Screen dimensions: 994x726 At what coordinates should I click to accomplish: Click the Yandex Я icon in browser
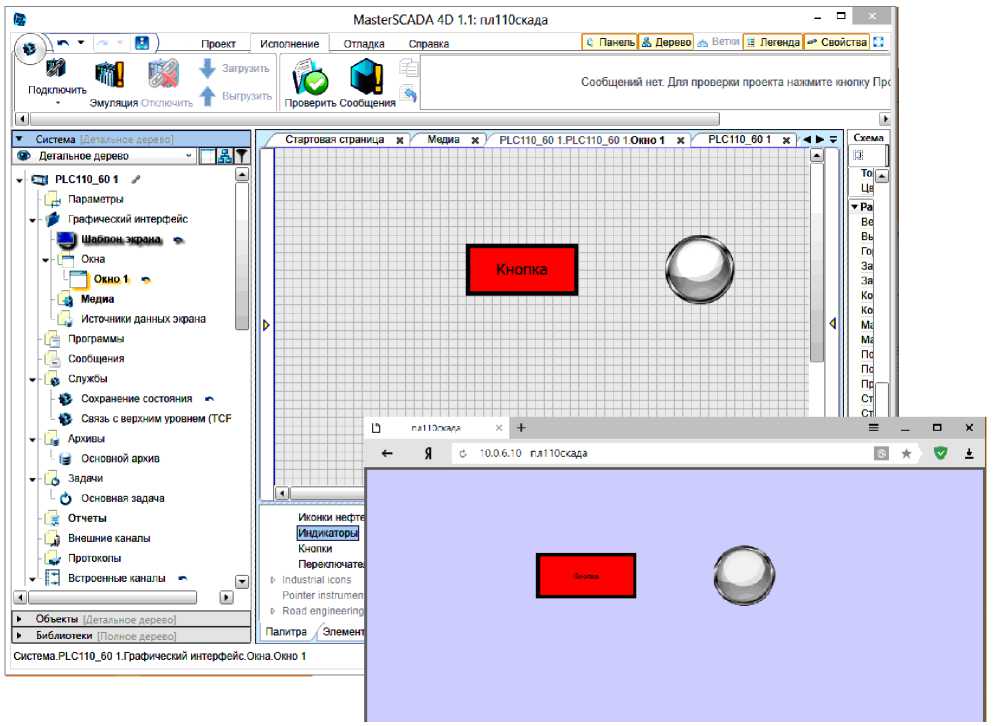pos(429,453)
